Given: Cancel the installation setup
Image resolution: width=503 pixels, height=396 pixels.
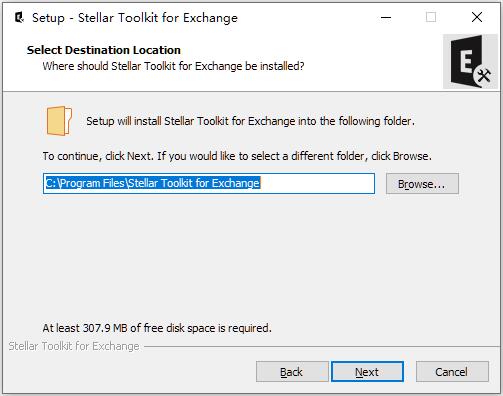Looking at the screenshot, I should (x=452, y=372).
